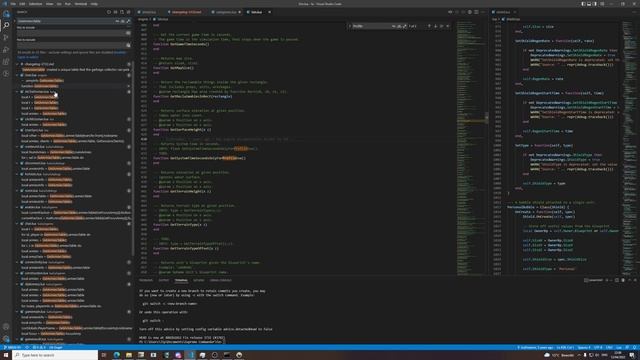The image size is (640, 360).
Task: Close the bottom panel
Action: 635,280
